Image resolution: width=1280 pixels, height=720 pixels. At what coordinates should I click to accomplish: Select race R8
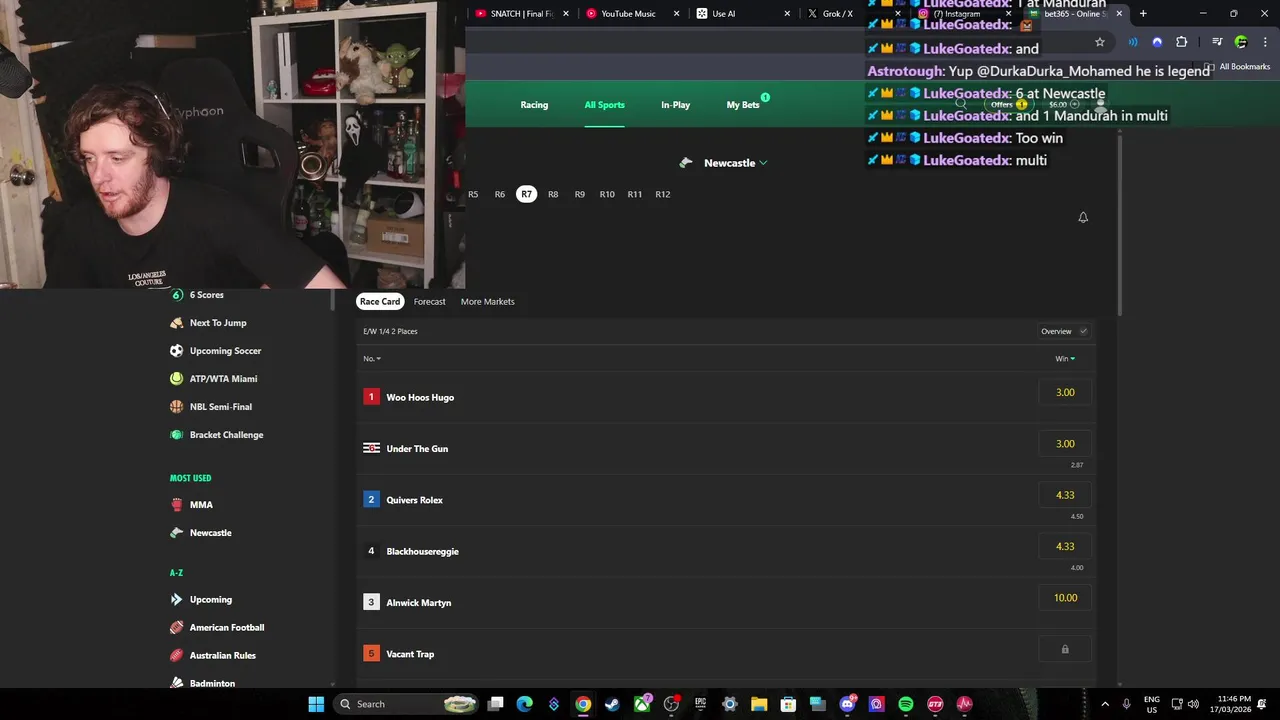[x=553, y=195]
